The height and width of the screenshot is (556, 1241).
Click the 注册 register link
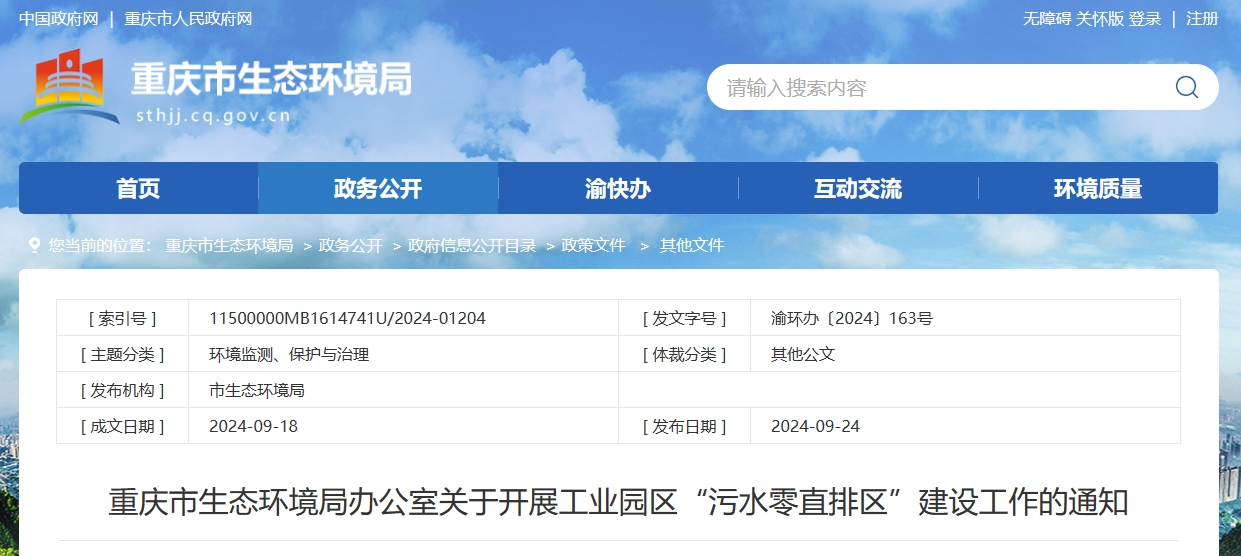coord(1202,19)
